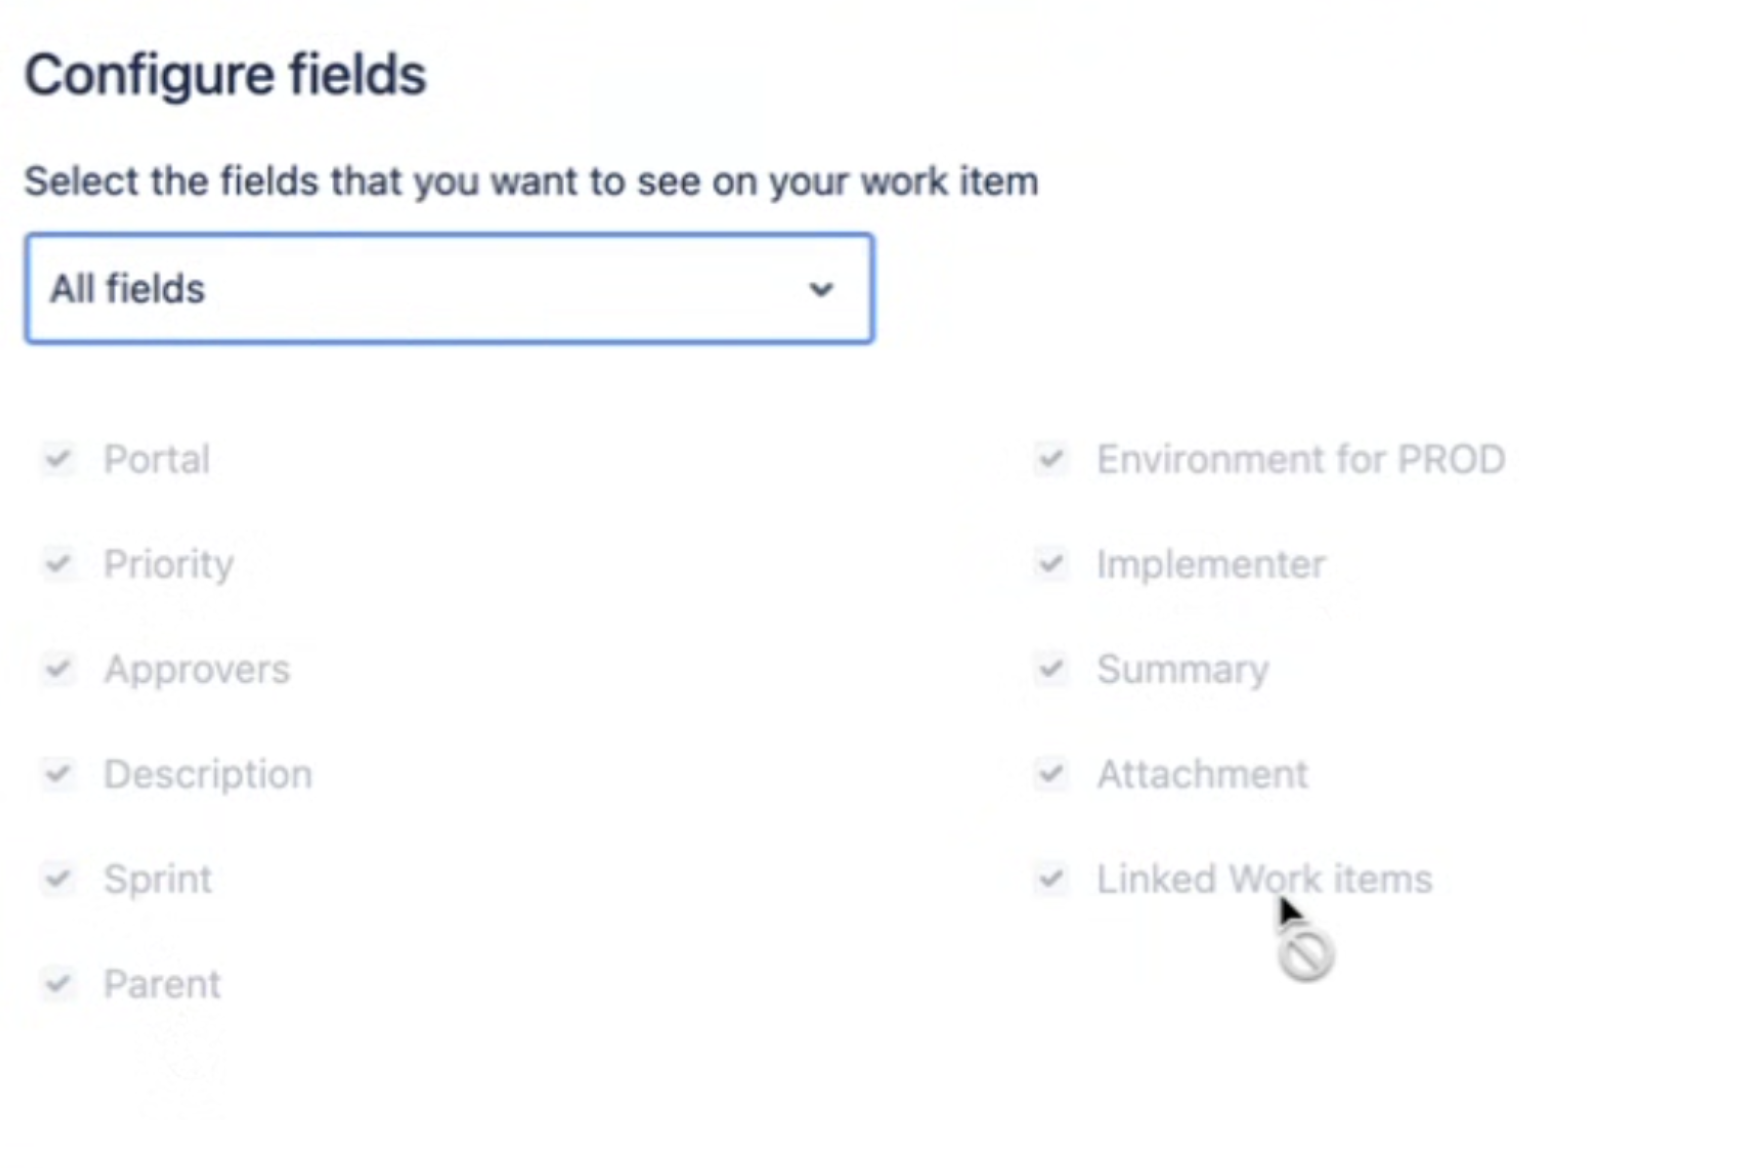
Task: Click the checkmark icon beside Summary
Action: point(1051,668)
